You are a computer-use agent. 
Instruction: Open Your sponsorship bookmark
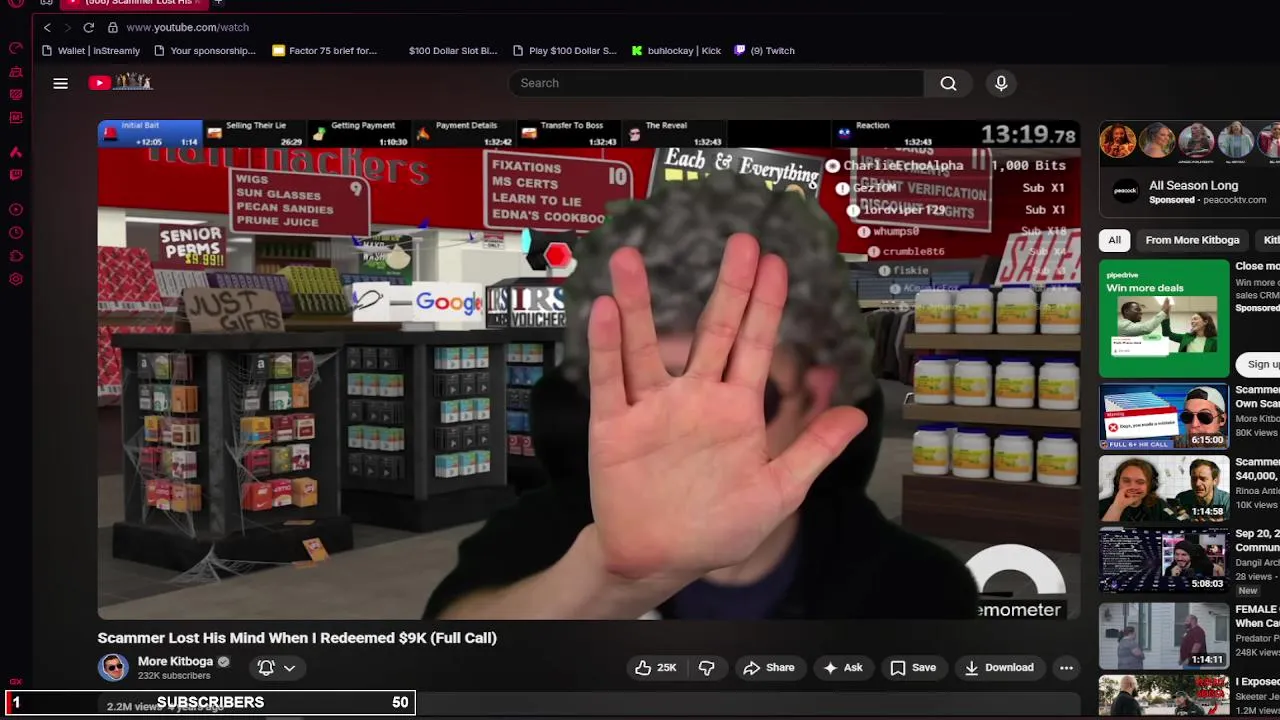[205, 50]
